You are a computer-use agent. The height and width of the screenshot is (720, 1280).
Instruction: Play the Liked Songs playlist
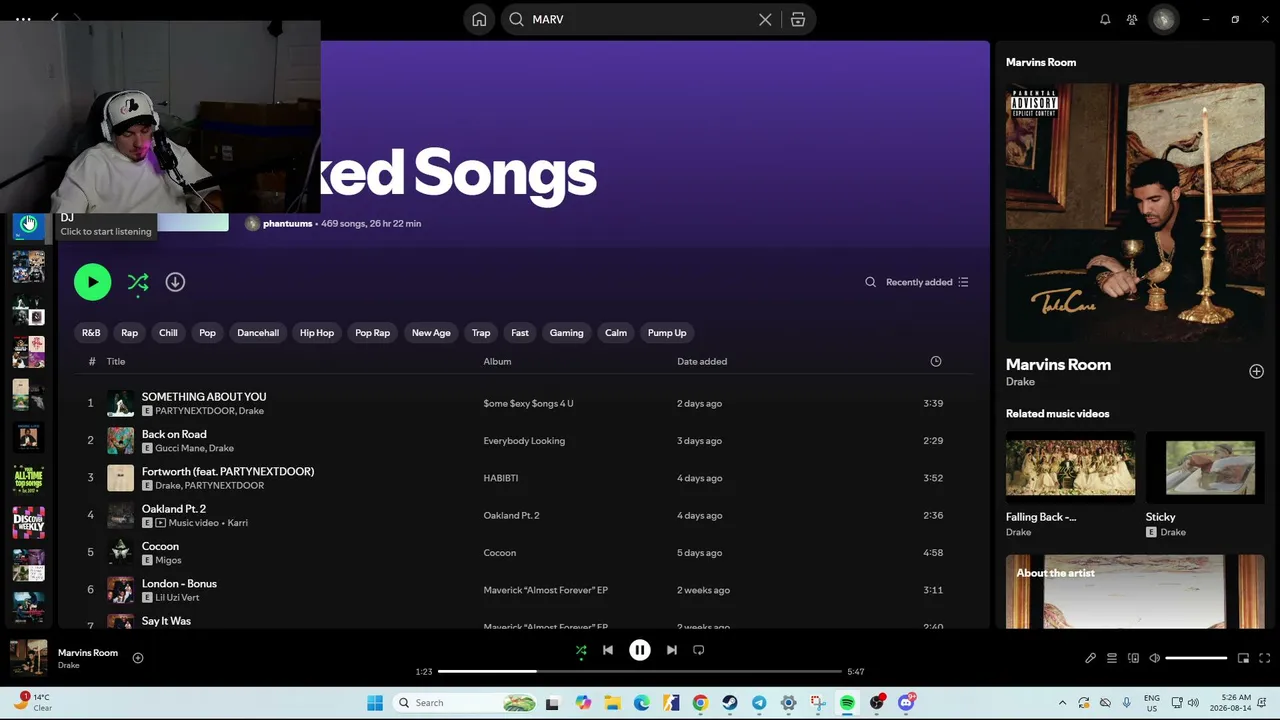point(92,282)
